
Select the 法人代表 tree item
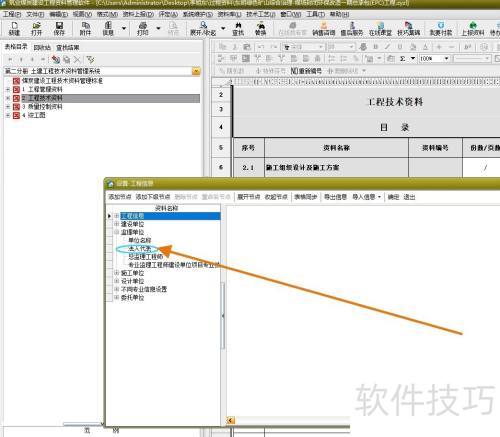tap(140, 248)
